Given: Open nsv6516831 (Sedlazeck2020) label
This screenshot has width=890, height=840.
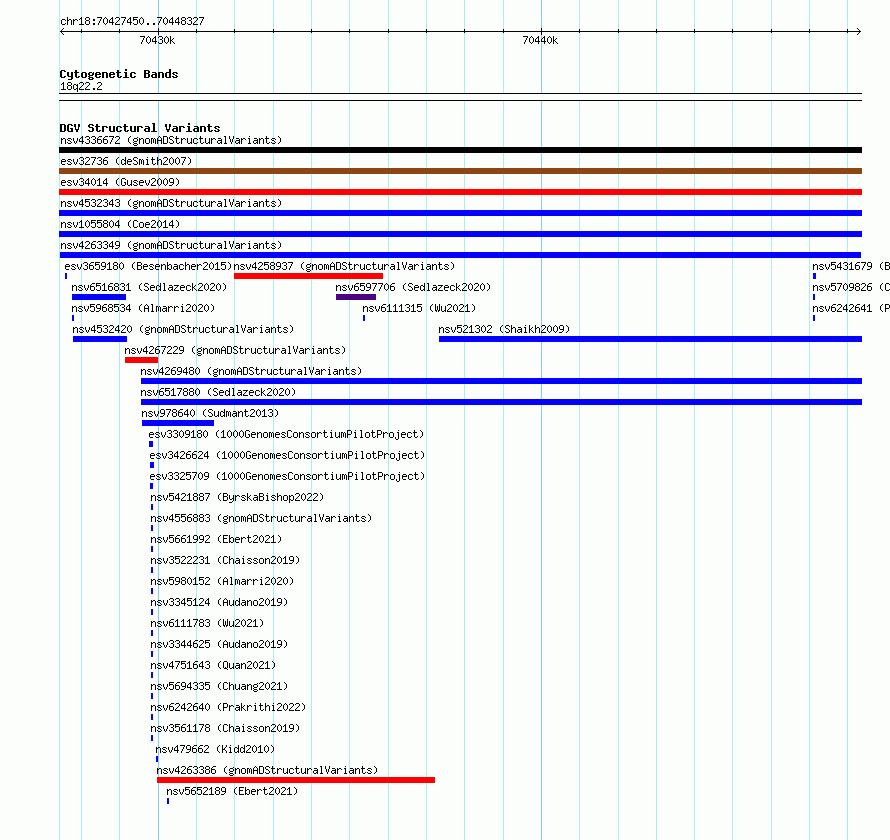Looking at the screenshot, I should pos(149,287).
